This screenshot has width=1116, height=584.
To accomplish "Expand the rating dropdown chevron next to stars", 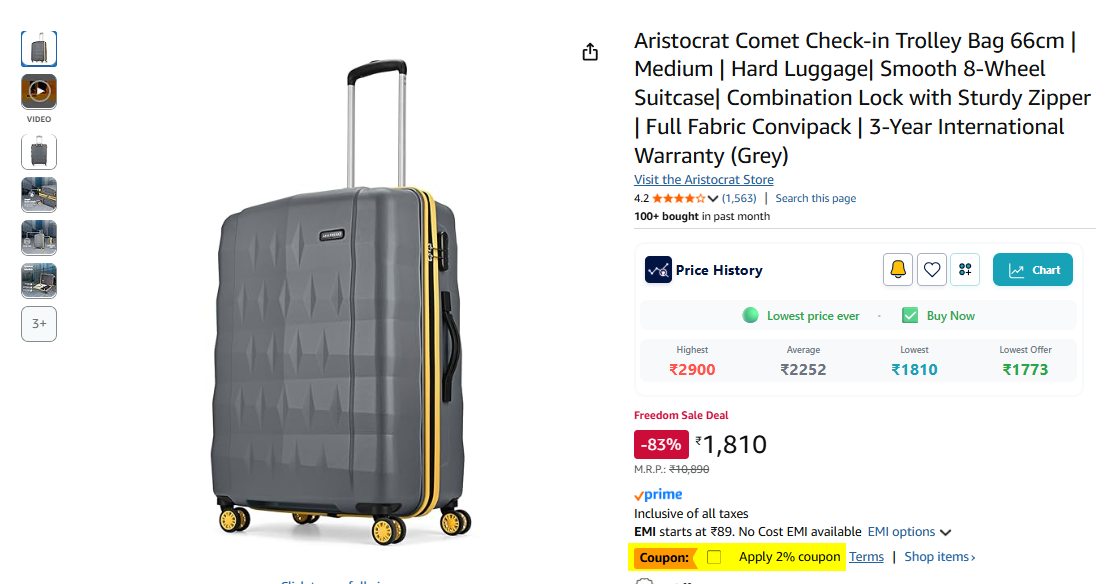I will (x=712, y=198).
